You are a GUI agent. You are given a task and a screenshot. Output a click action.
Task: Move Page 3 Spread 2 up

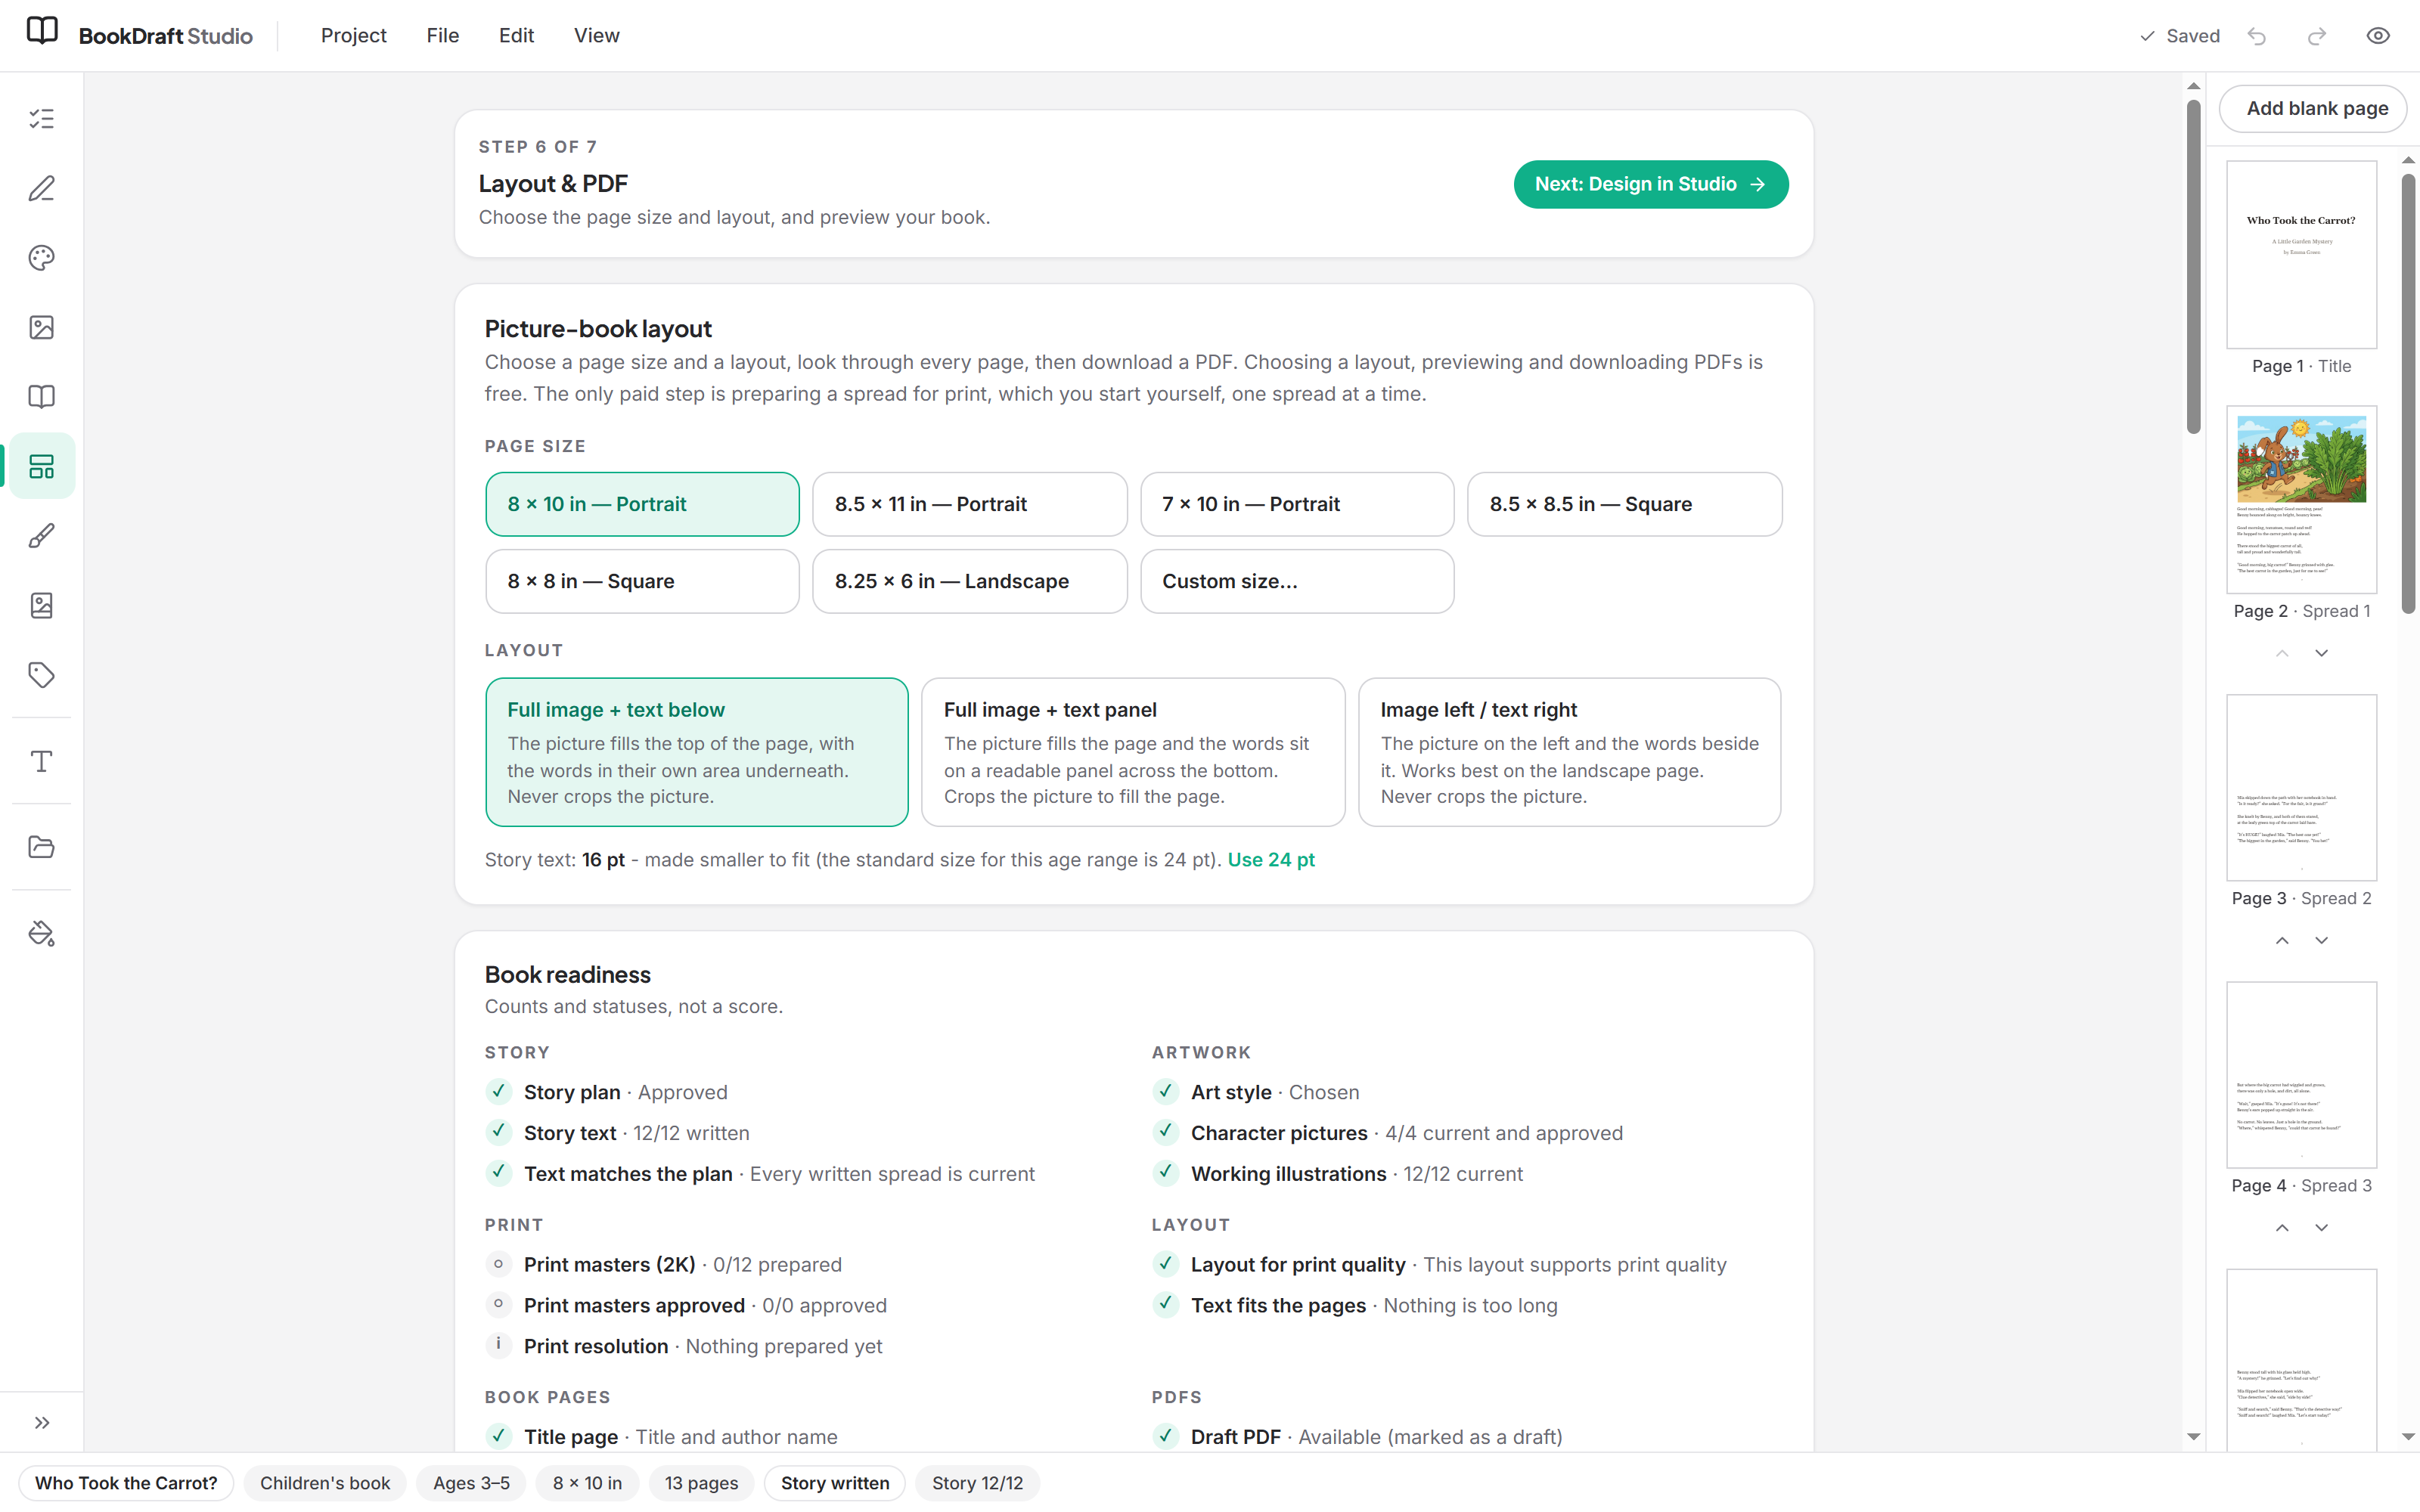pyautogui.click(x=2282, y=940)
